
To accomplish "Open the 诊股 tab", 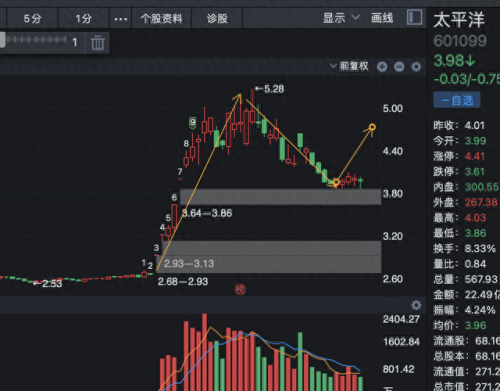I will (x=217, y=18).
